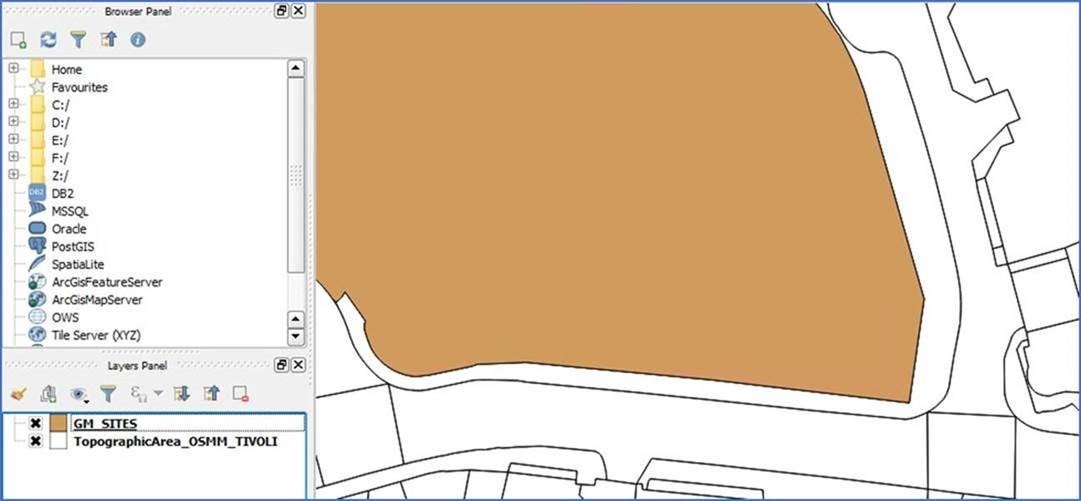The height and width of the screenshot is (501, 1081).
Task: Toggle visibility checkbox of GM_SITES layer
Action: tap(36, 423)
